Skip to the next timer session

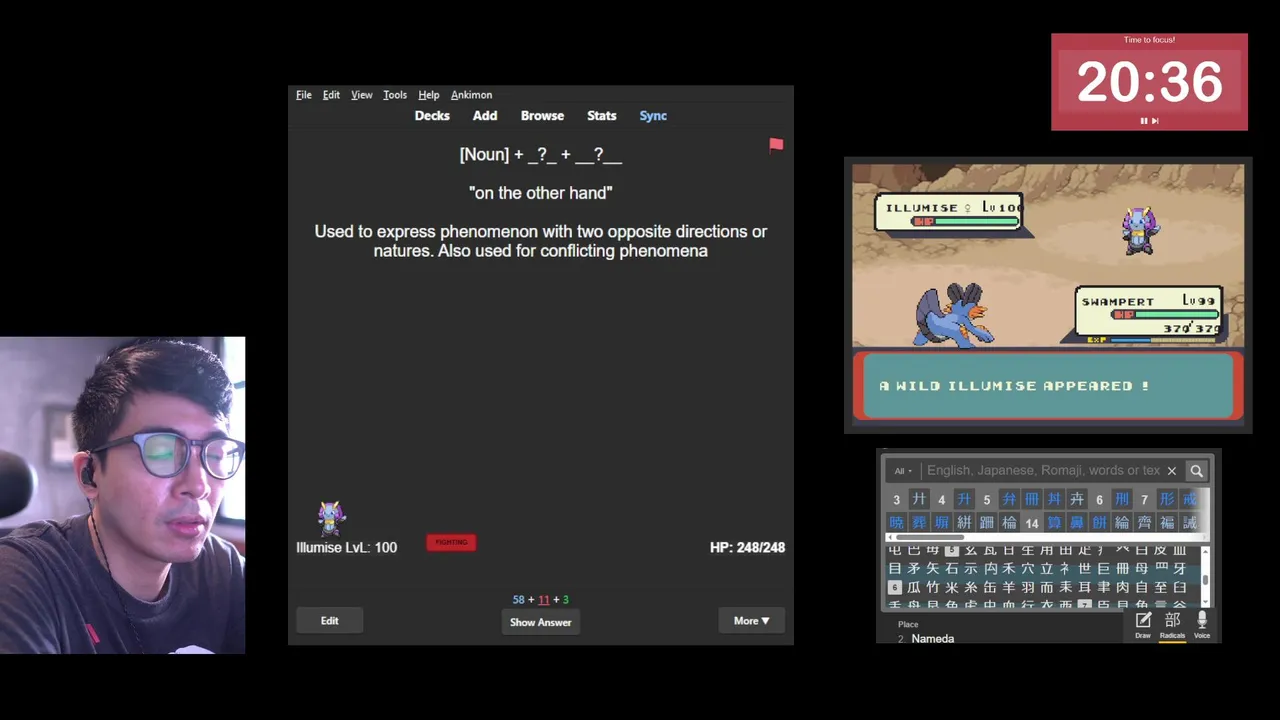tap(1155, 121)
